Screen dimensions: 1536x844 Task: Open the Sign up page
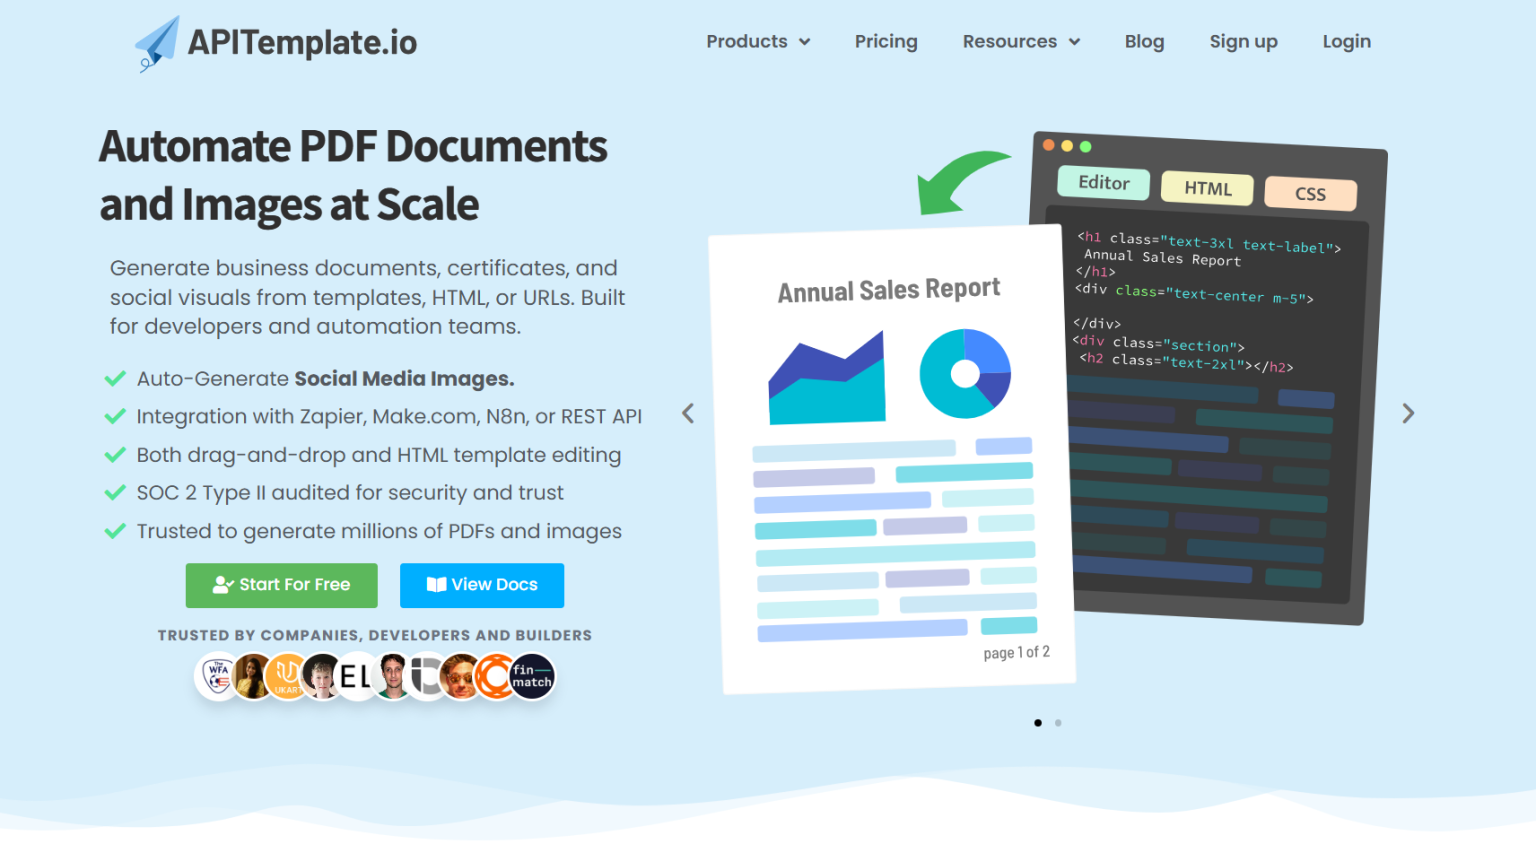(1243, 42)
